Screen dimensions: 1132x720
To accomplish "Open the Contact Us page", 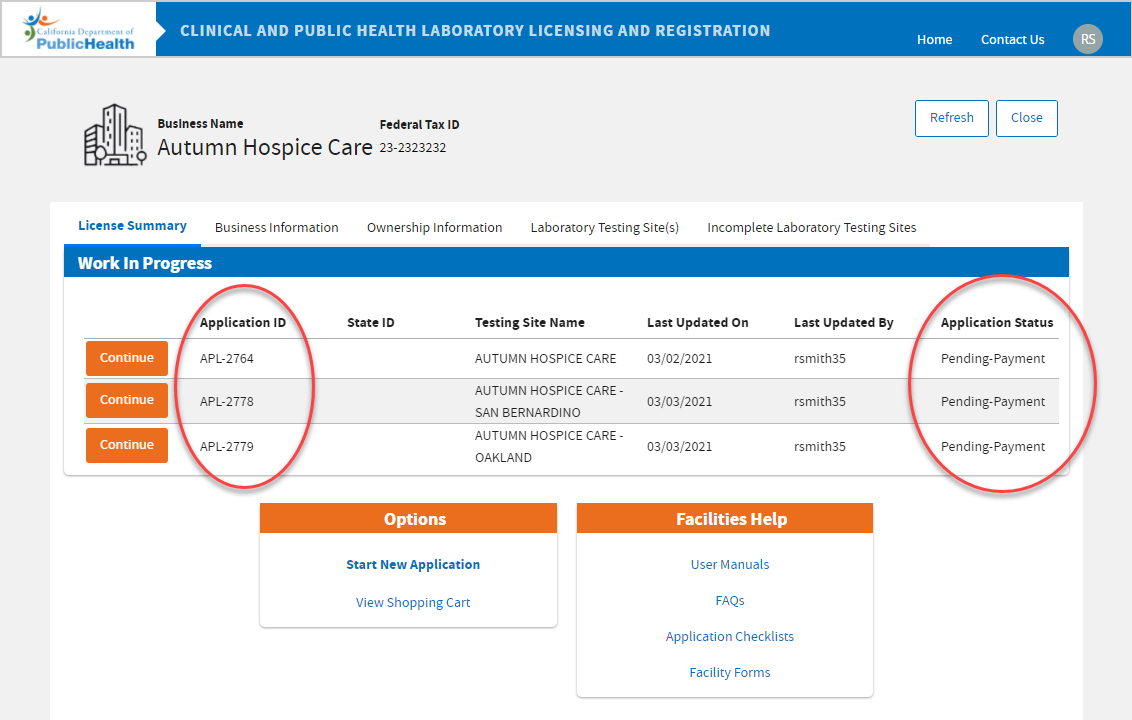I will point(1012,40).
